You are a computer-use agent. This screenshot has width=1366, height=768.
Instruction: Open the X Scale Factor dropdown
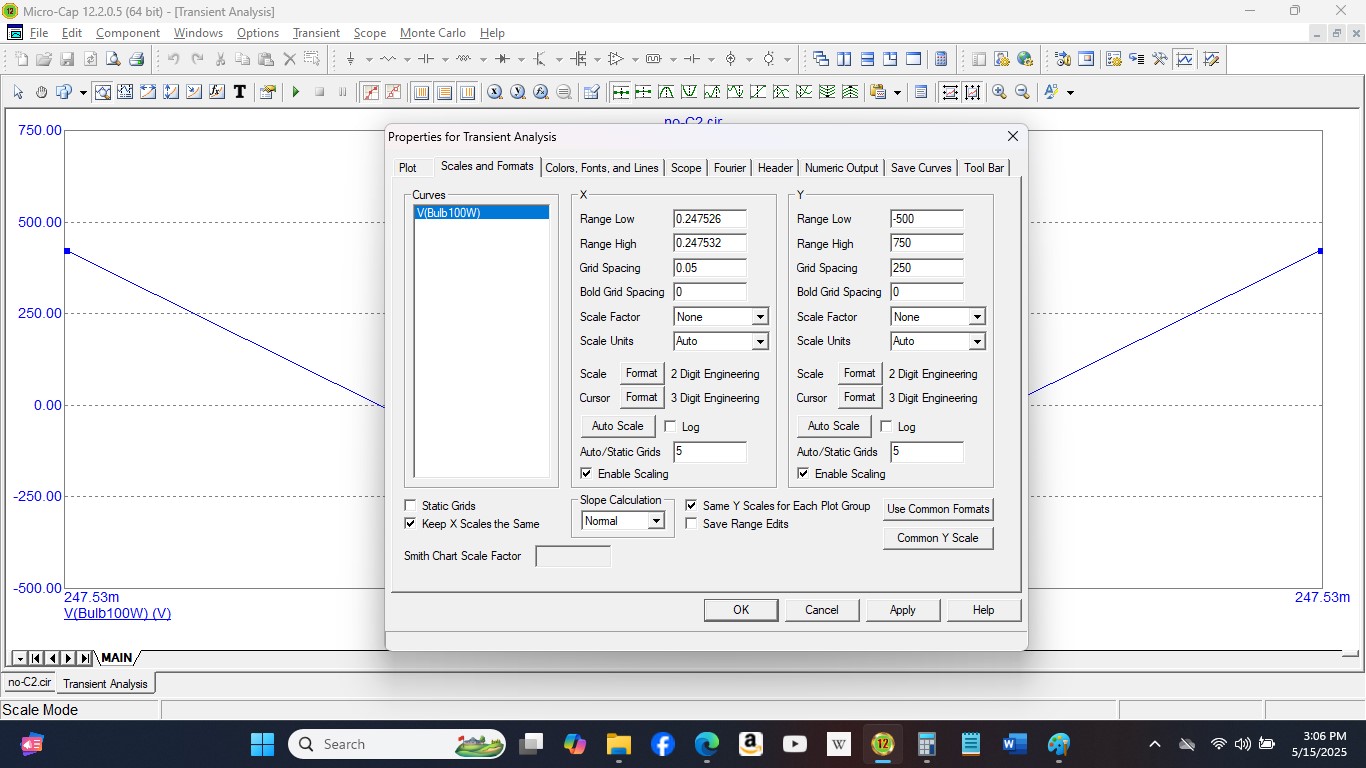(760, 317)
